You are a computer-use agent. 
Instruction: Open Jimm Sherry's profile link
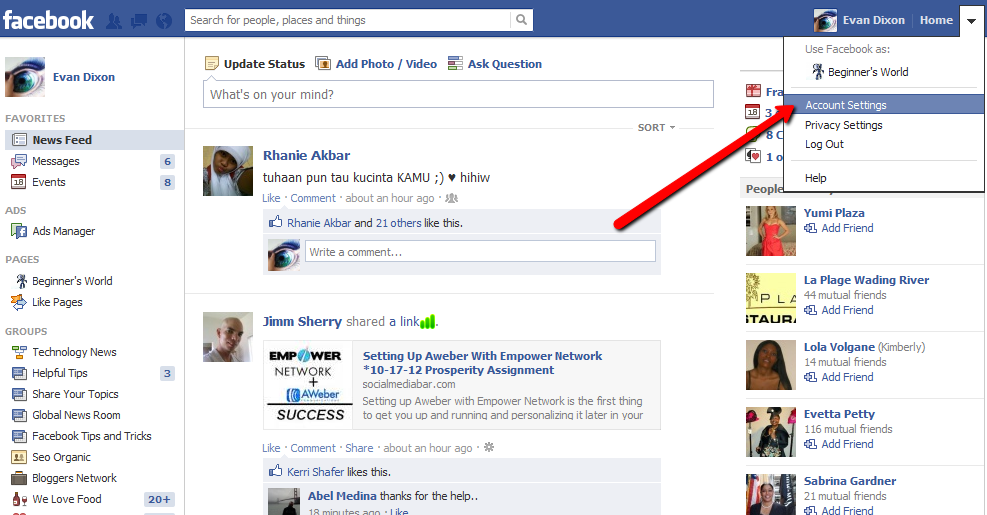click(302, 322)
